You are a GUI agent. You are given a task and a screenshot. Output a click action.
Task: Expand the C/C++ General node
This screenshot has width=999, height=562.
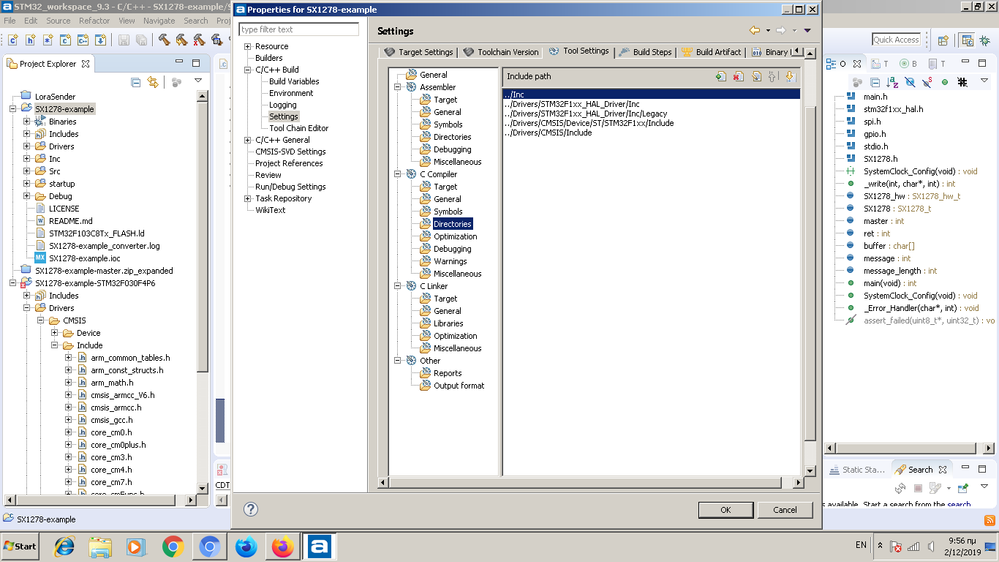pyautogui.click(x=248, y=140)
